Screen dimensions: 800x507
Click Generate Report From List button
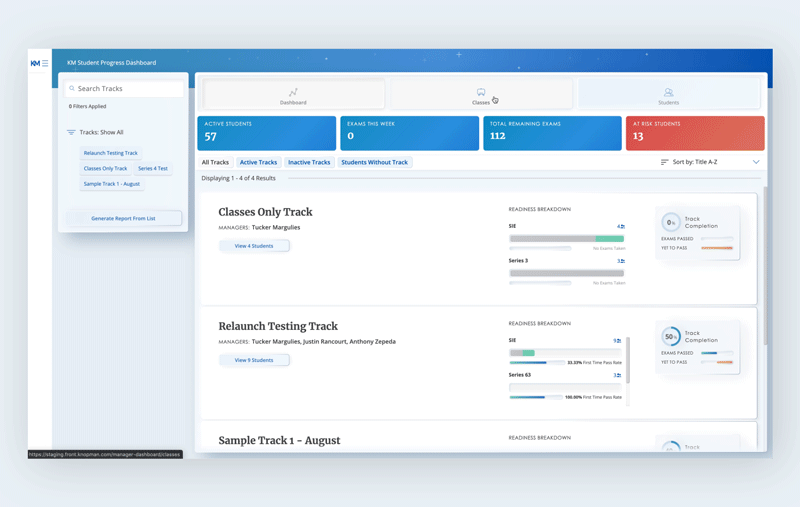point(123,218)
